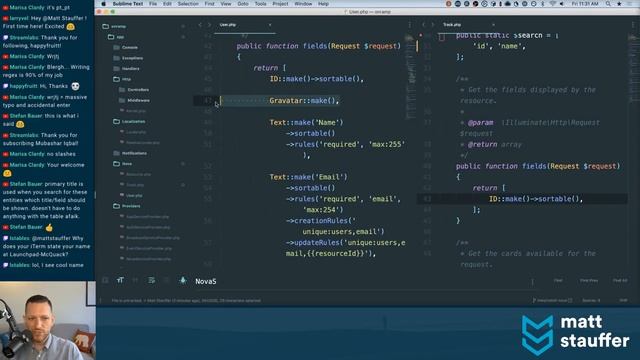The width and height of the screenshot is (640, 360).
Task: Switch to the Track.php tab in right pane
Action: pos(452,25)
